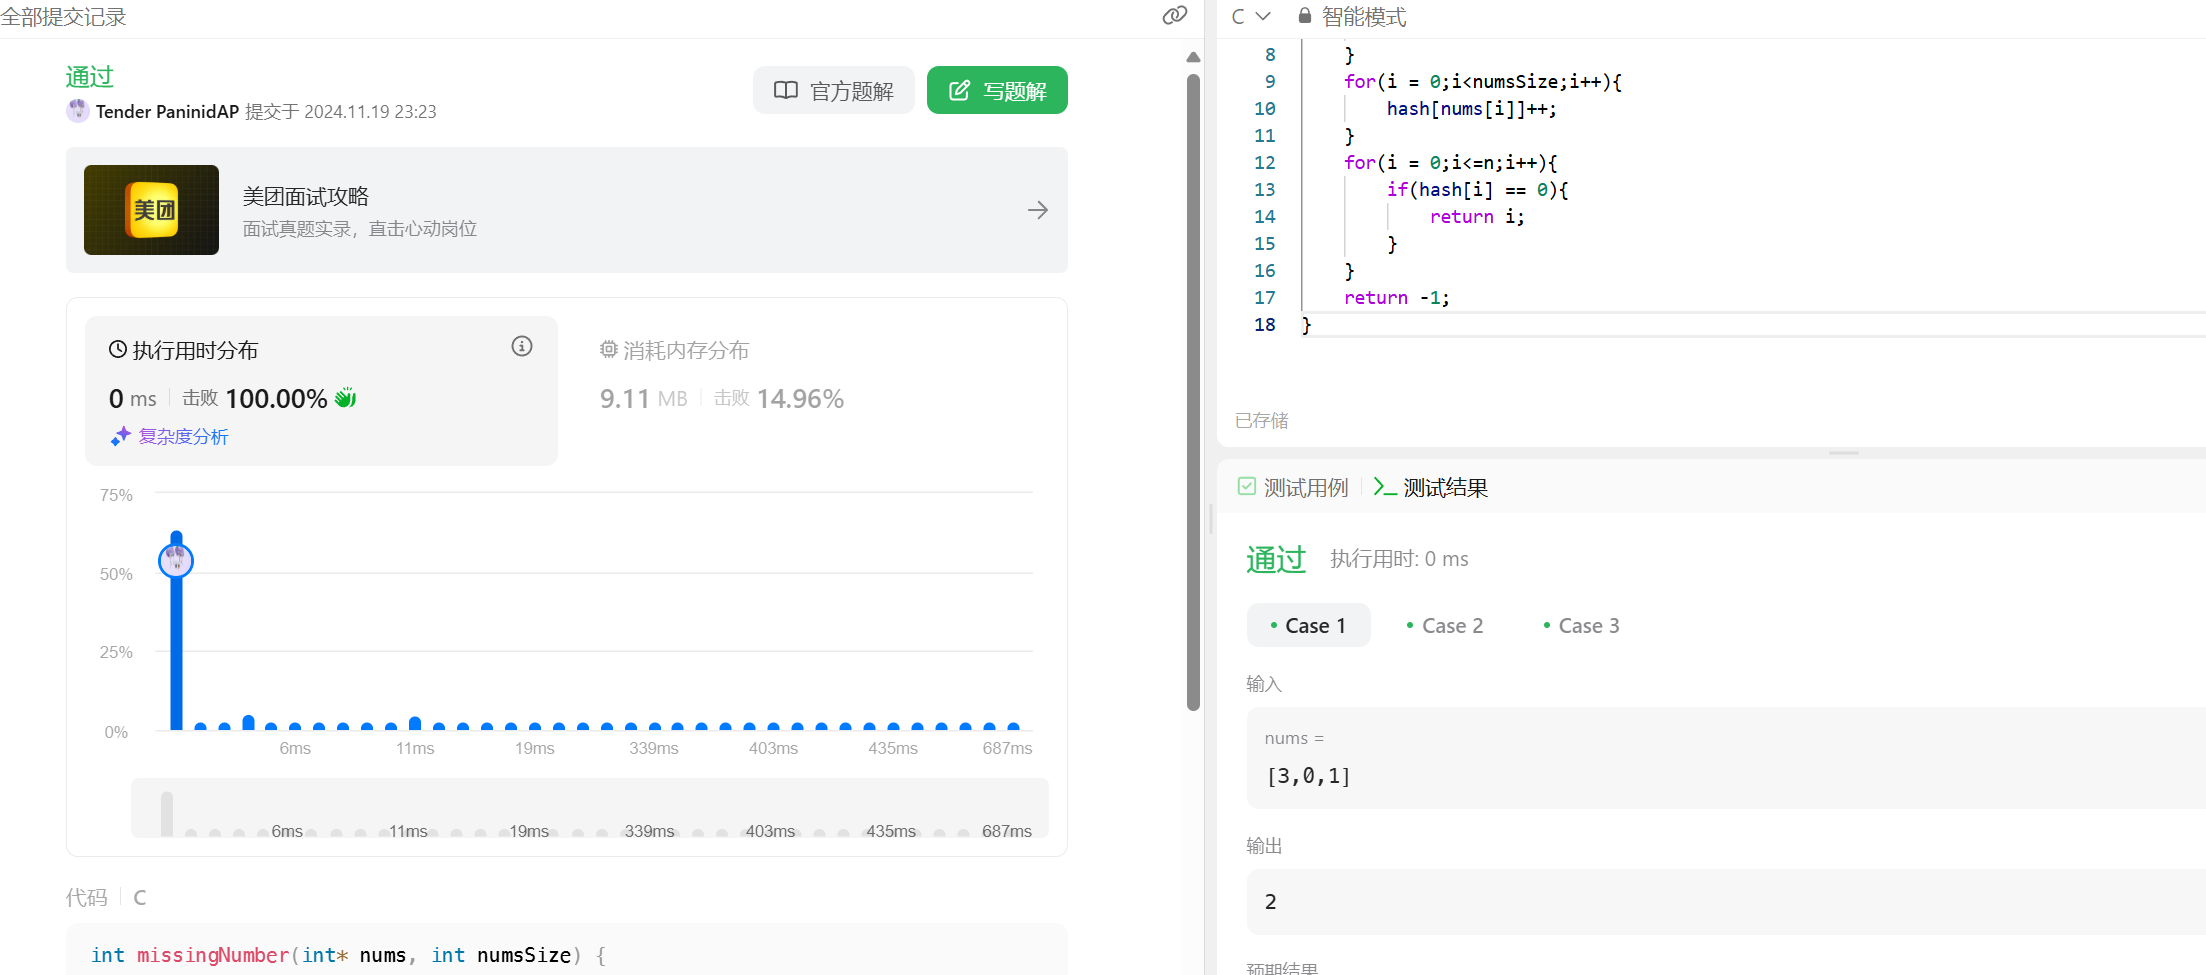Switch to the 测试用例 tab
The image size is (2206, 975).
pos(1293,487)
